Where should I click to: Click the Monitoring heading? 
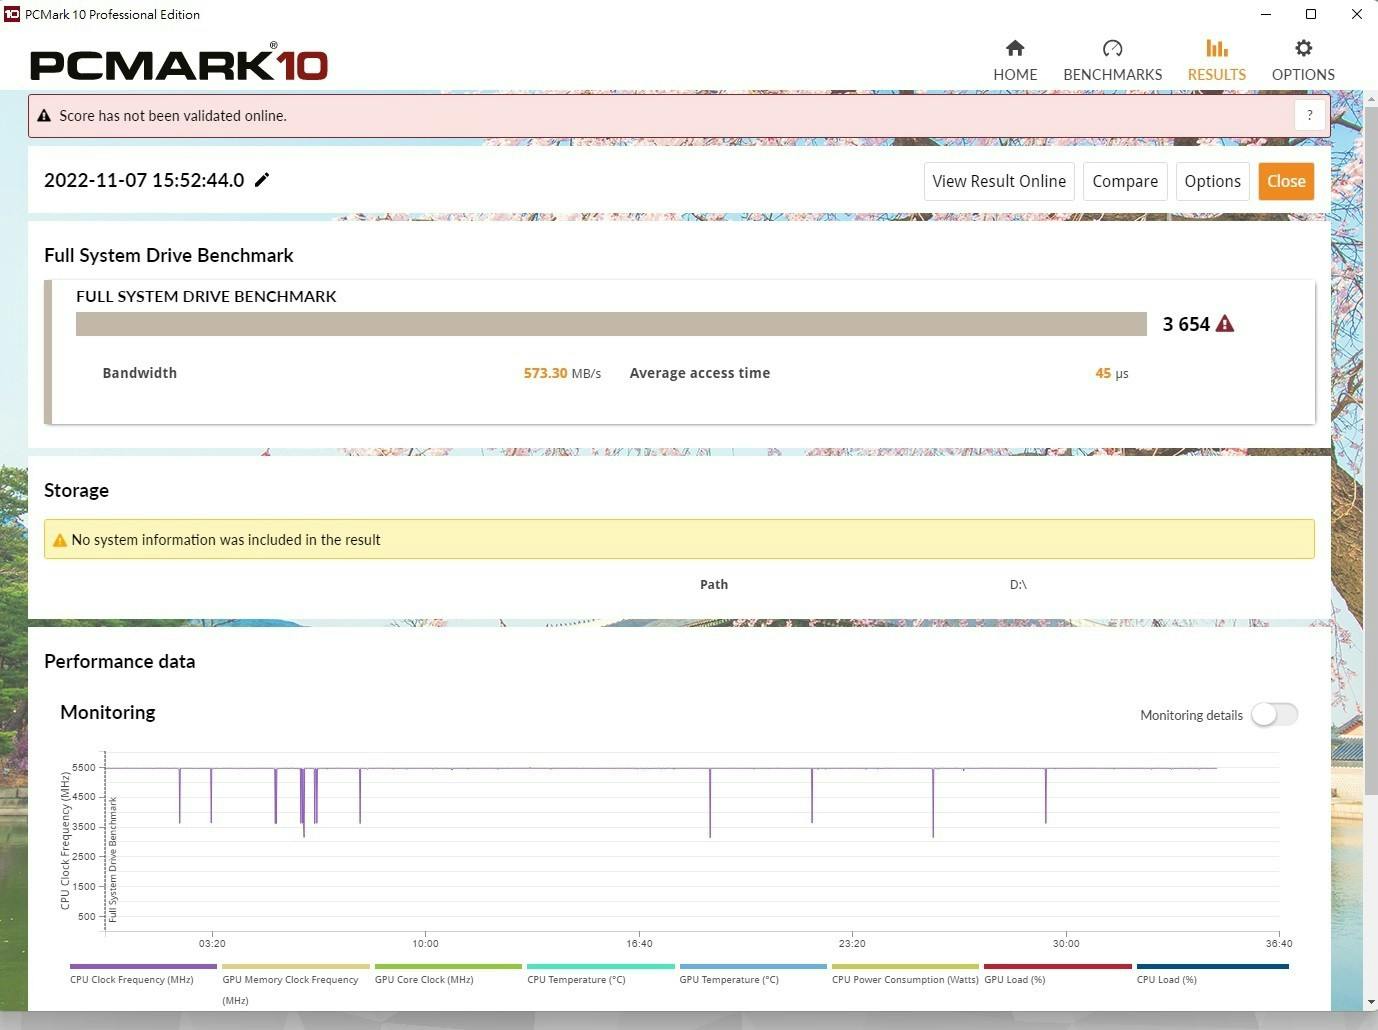[108, 712]
